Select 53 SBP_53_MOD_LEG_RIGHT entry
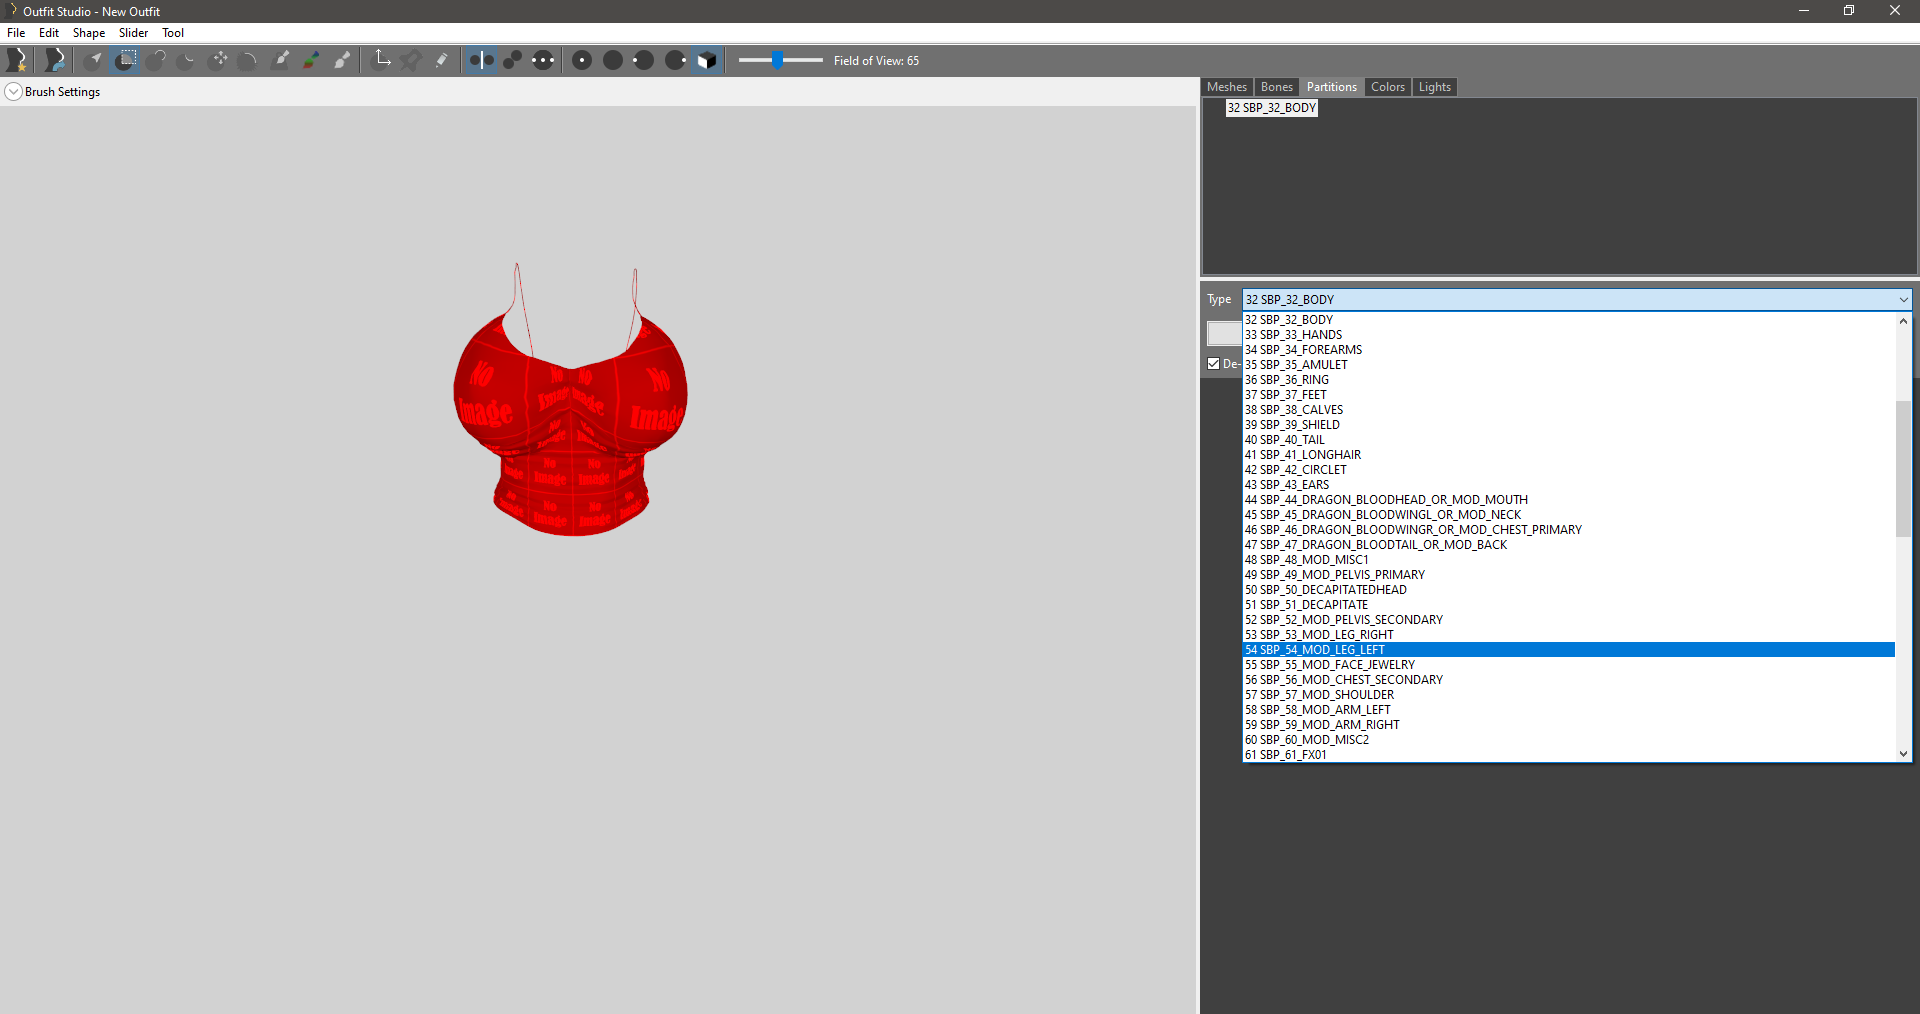 click(x=1568, y=635)
